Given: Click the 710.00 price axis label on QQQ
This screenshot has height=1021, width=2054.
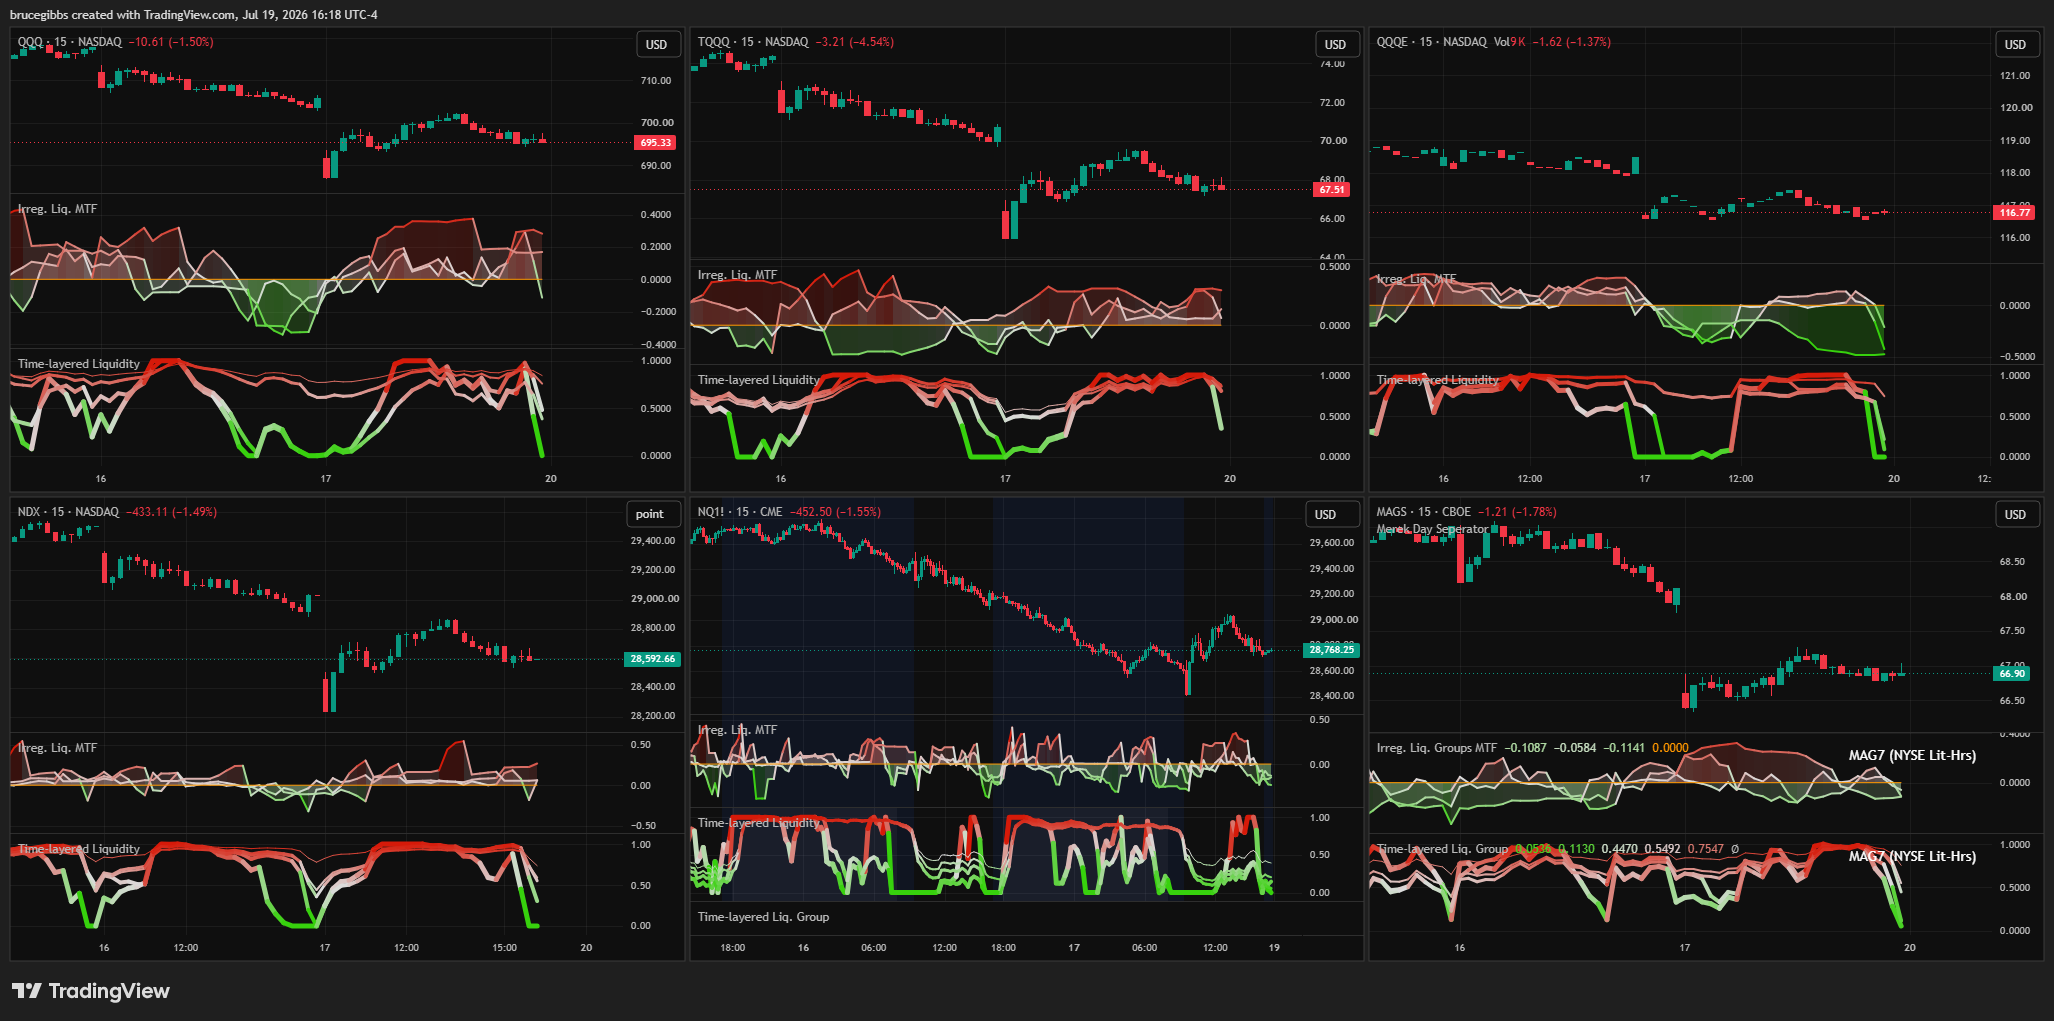Looking at the screenshot, I should [x=656, y=81].
